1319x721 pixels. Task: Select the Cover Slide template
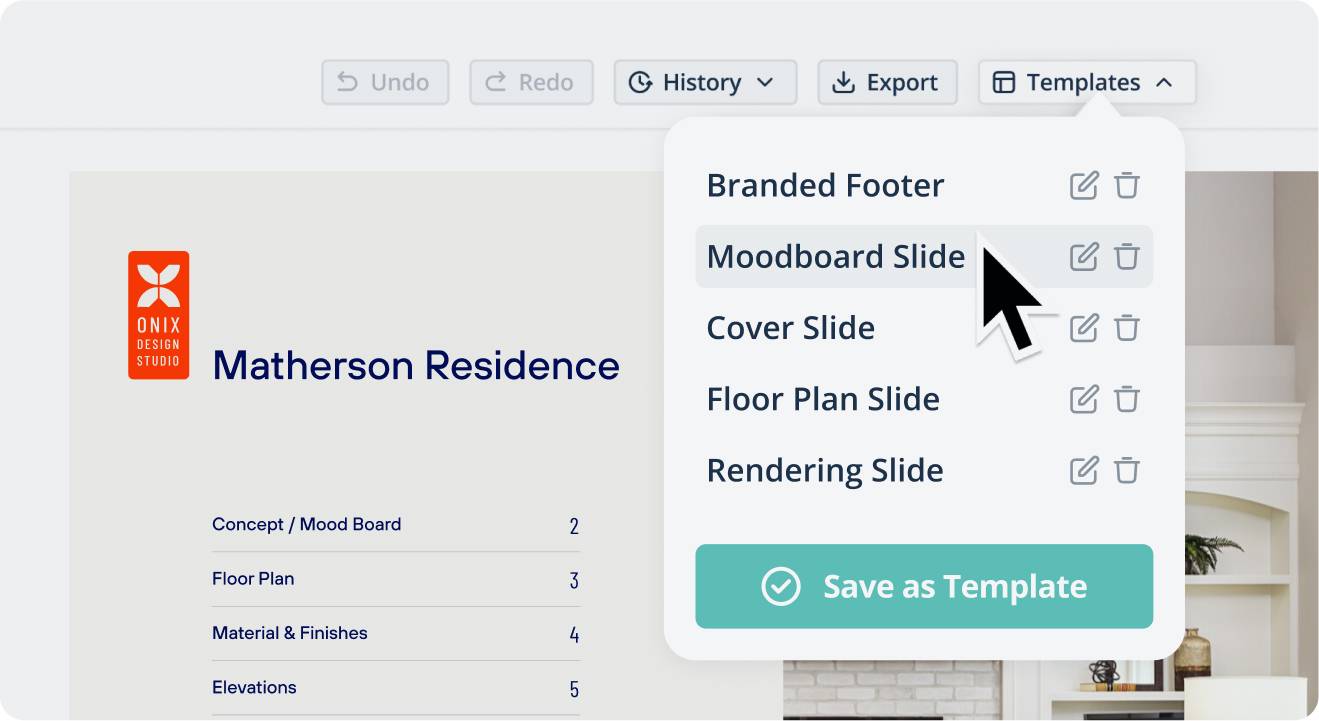790,328
